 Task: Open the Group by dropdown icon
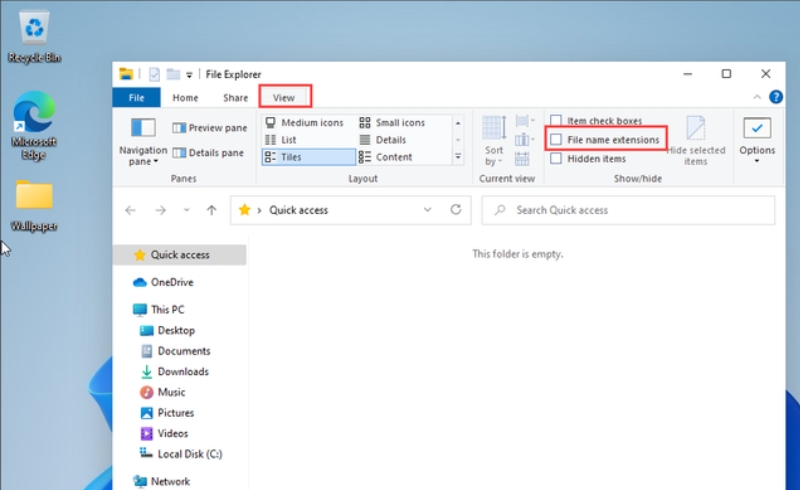click(x=524, y=121)
